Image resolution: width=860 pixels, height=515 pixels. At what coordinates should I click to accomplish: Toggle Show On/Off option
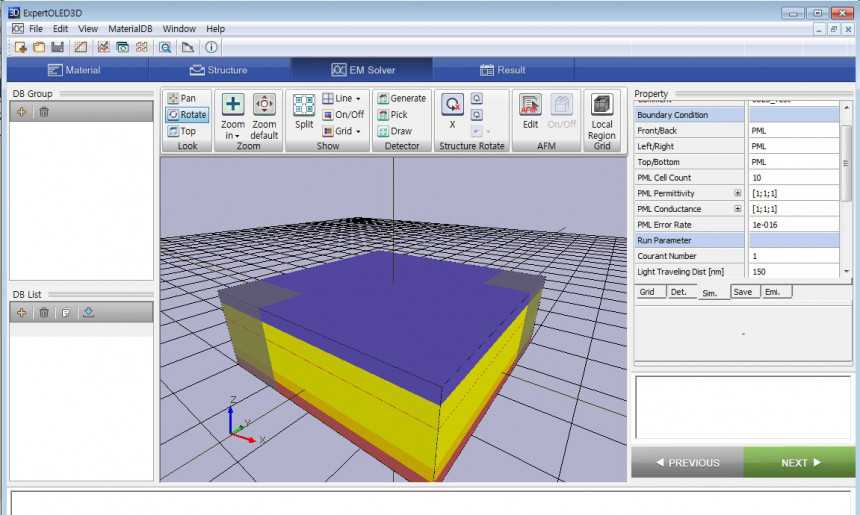click(x=343, y=115)
